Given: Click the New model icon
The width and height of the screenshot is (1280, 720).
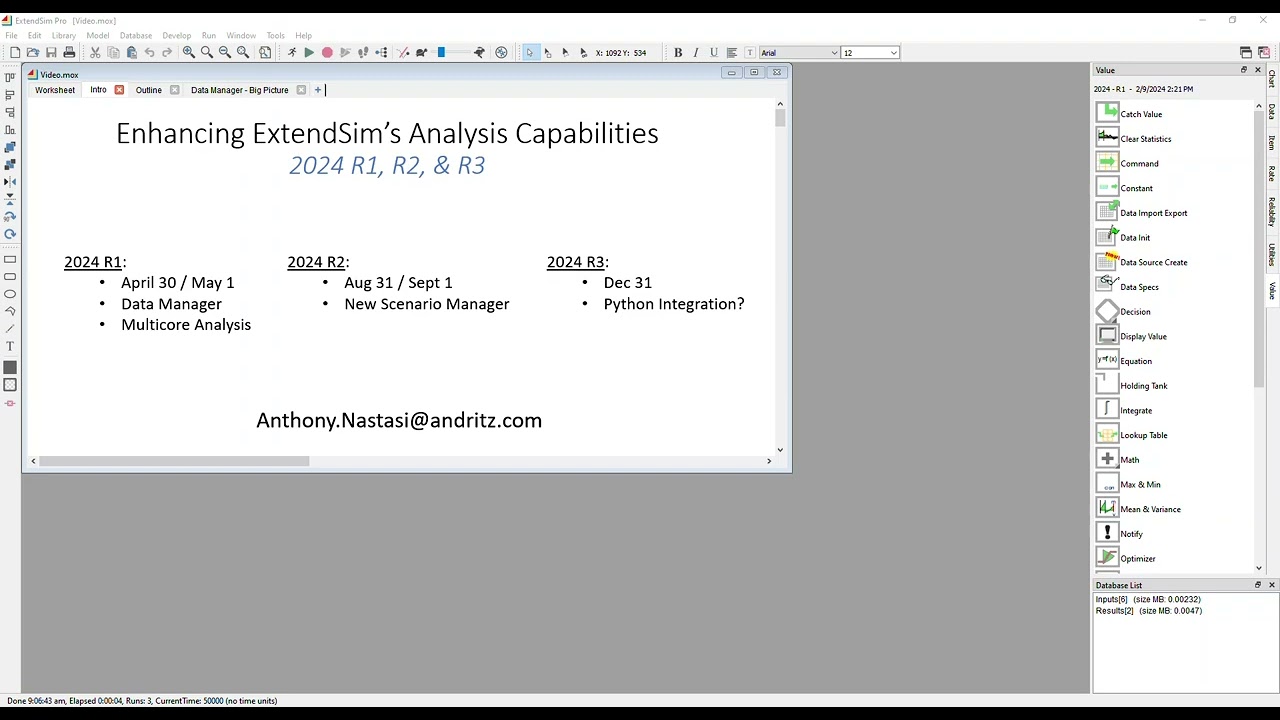Looking at the screenshot, I should click(15, 52).
